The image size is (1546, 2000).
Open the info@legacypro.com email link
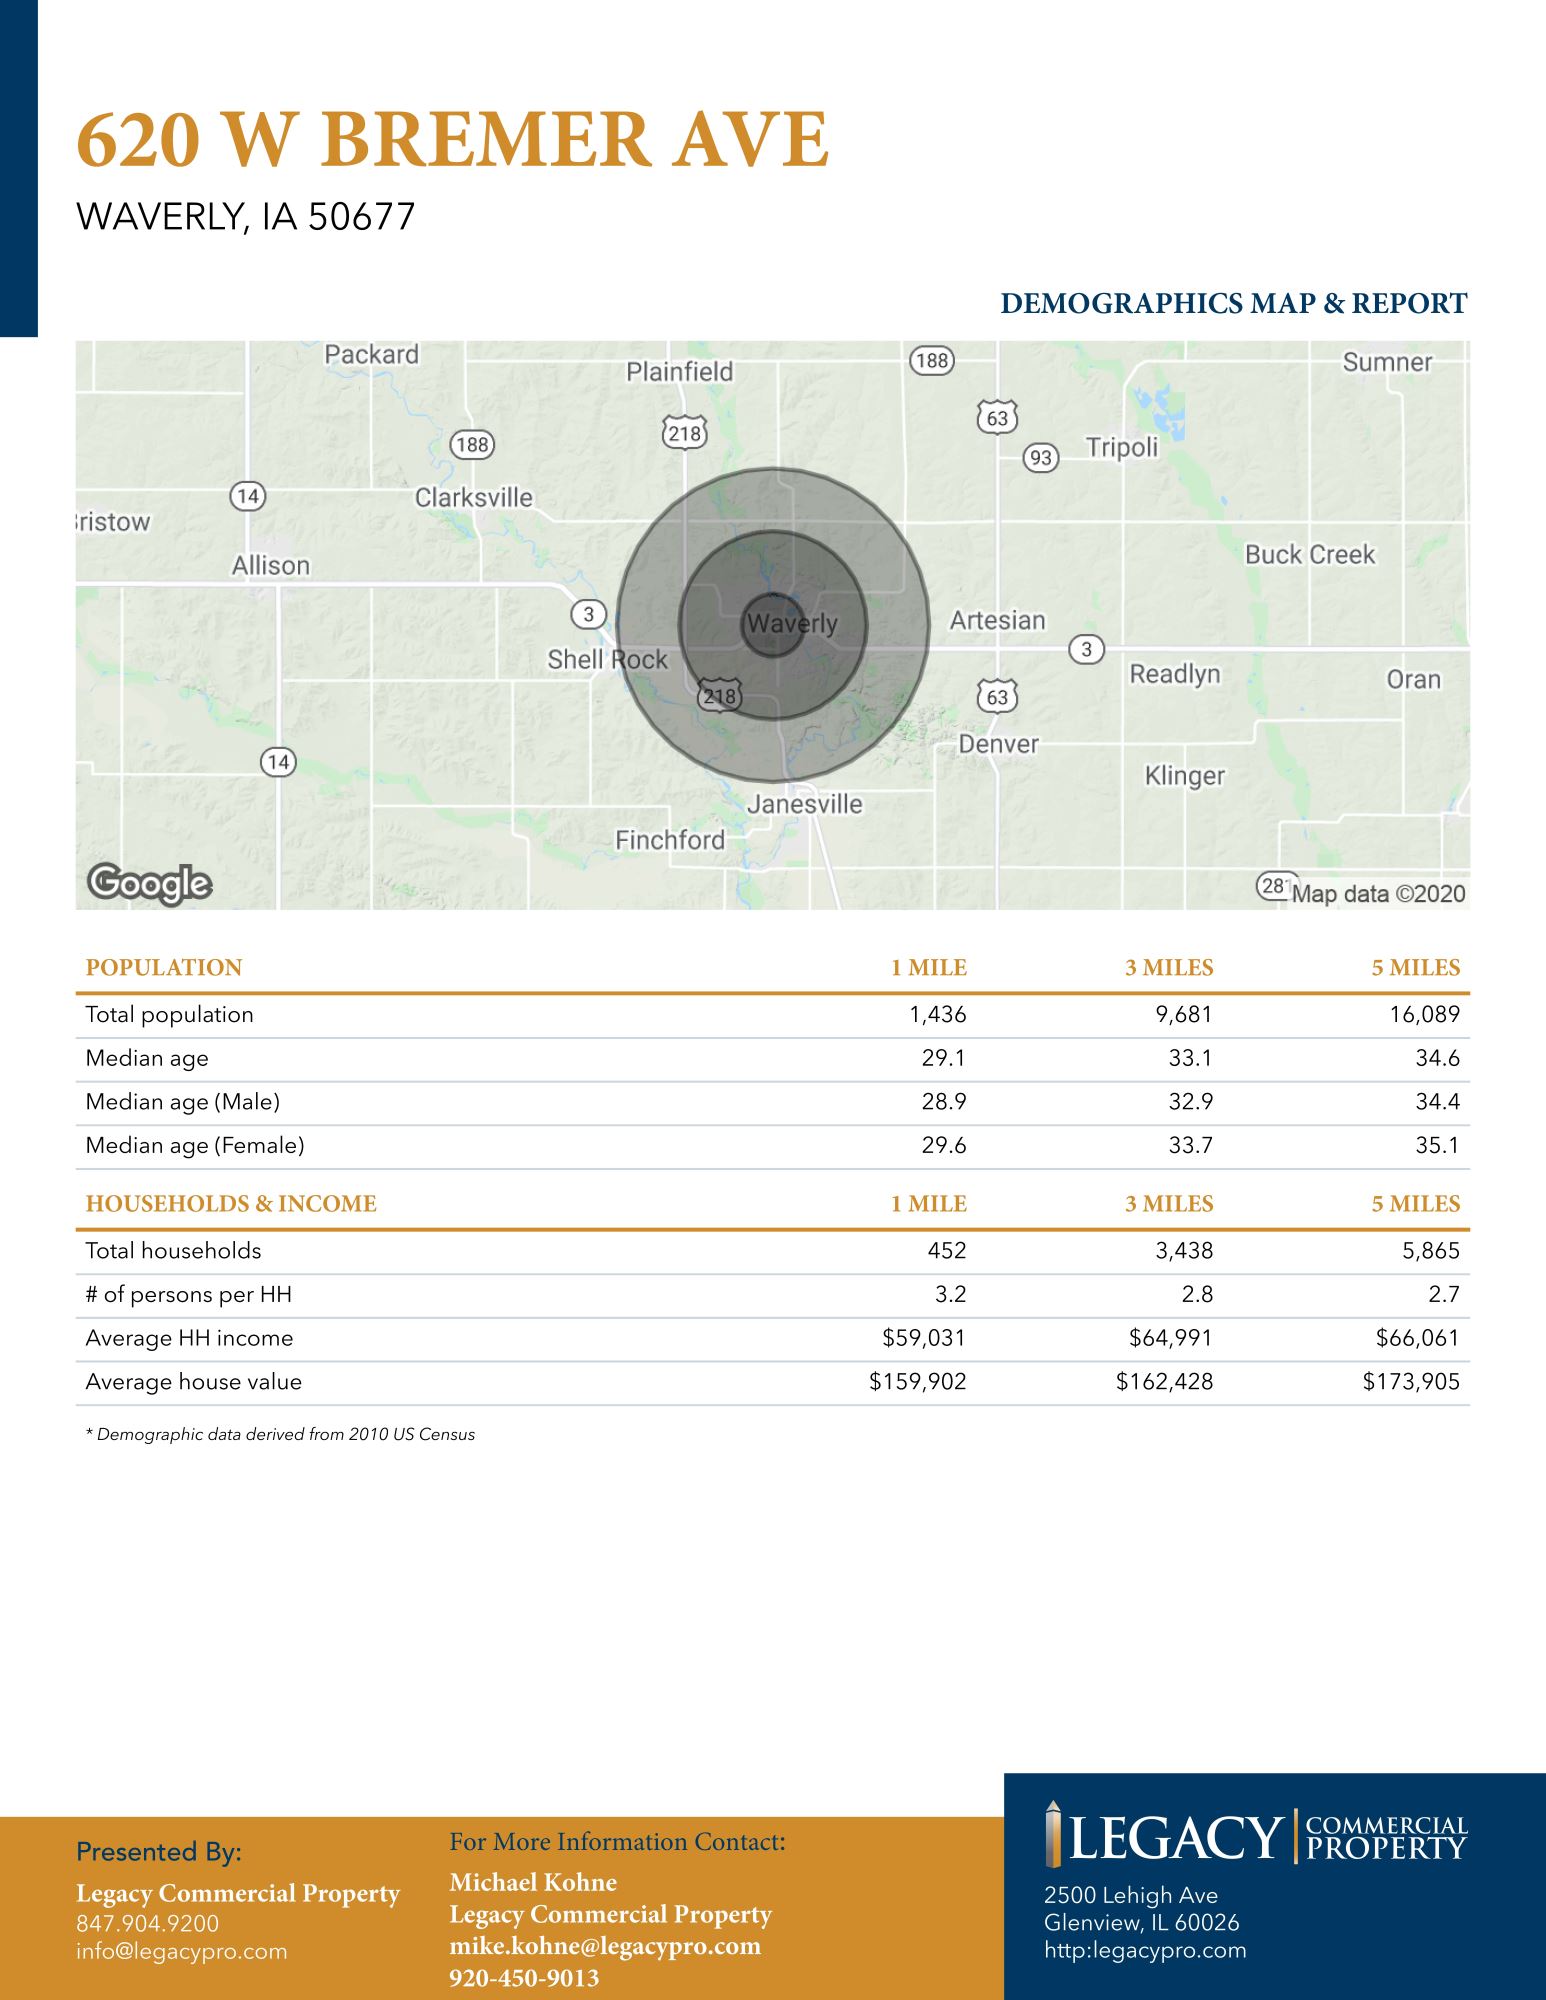tap(181, 1951)
